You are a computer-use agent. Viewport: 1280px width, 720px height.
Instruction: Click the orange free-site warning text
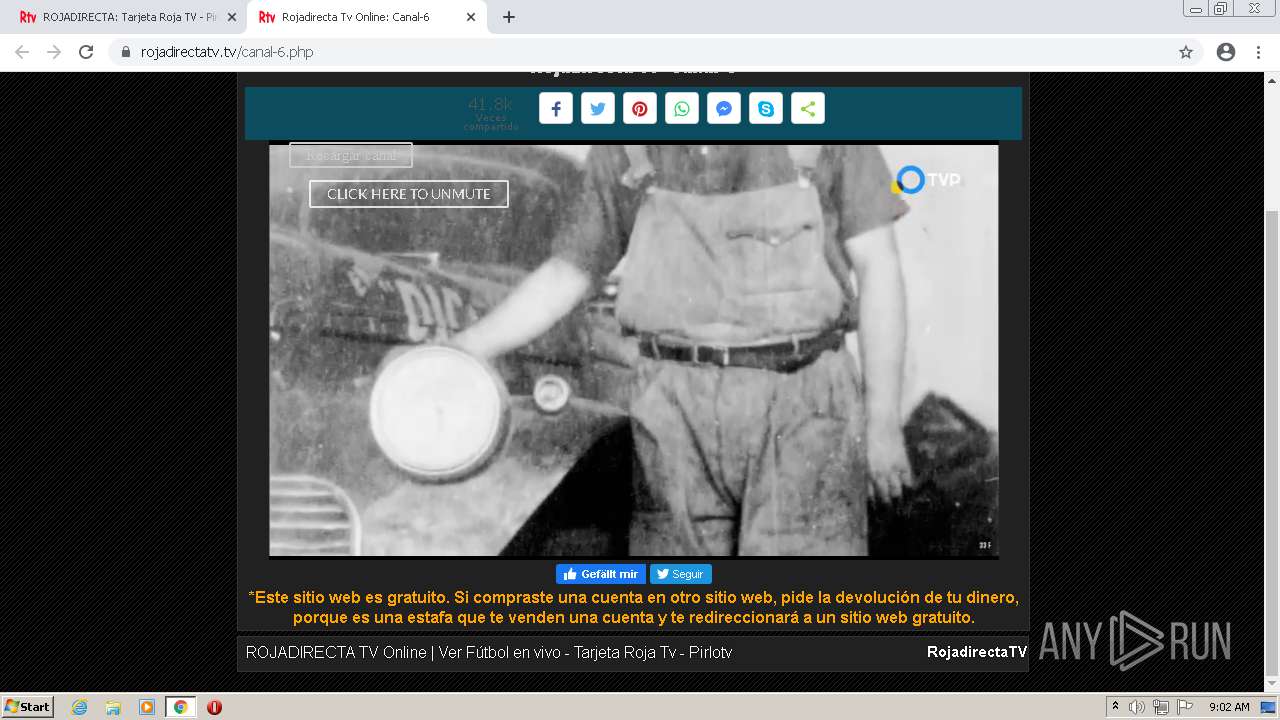[633, 607]
